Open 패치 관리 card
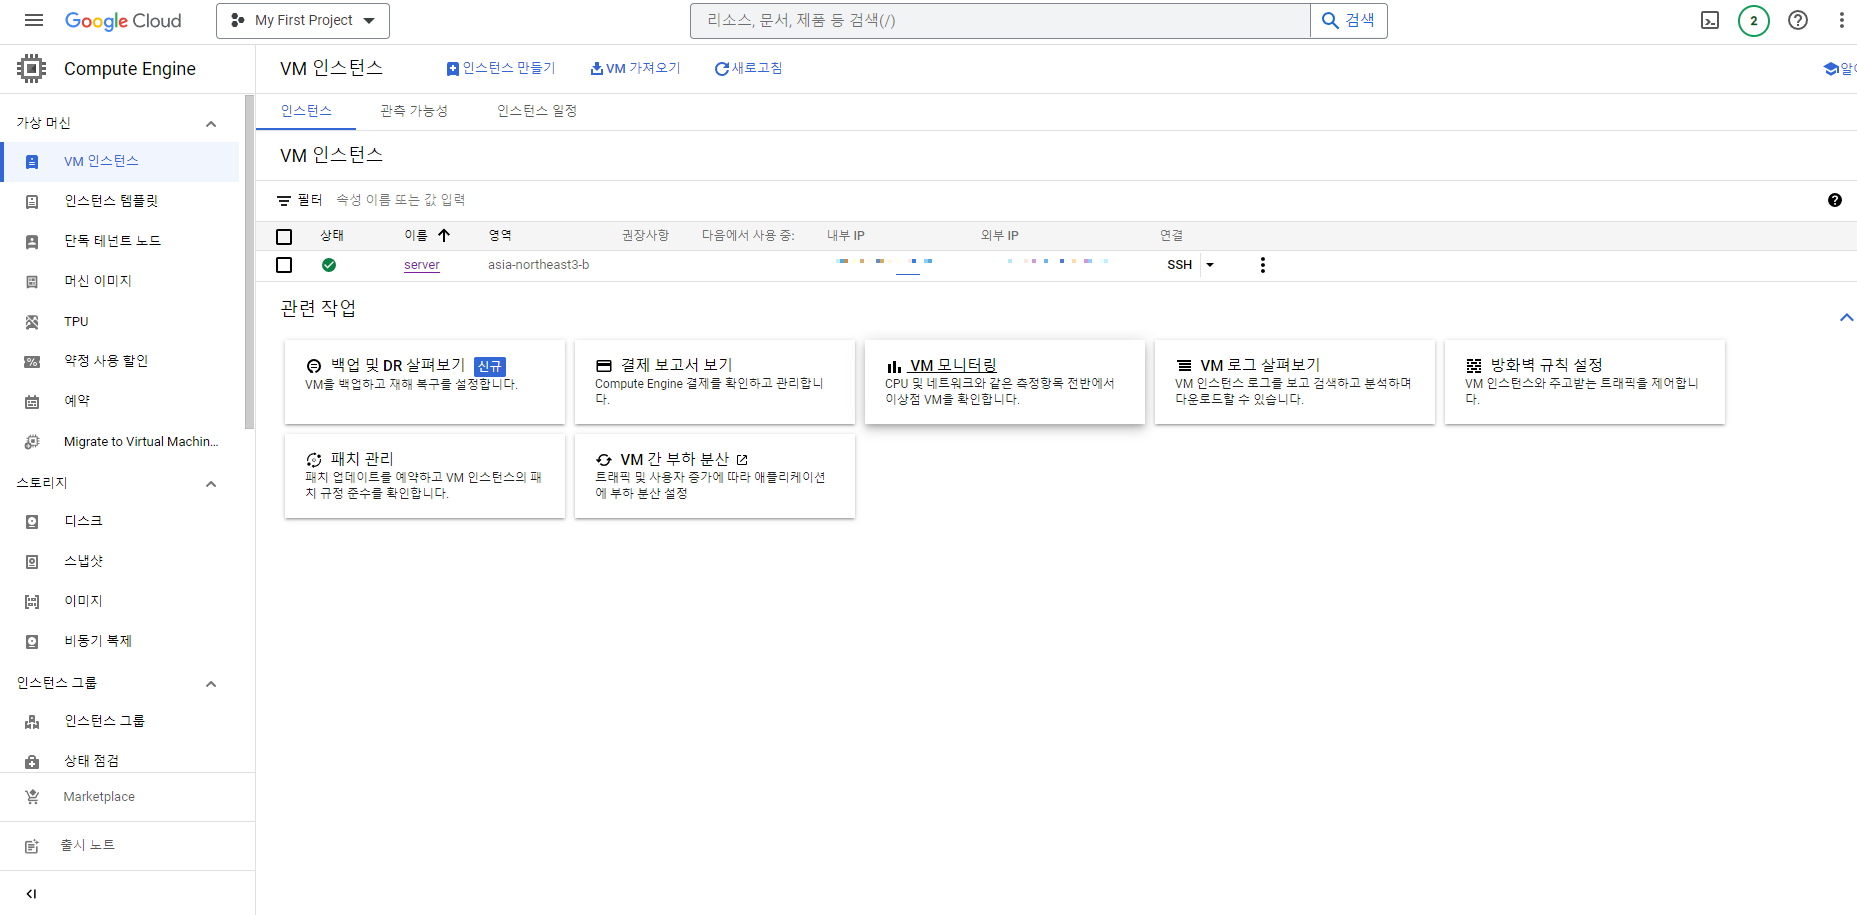Viewport: 1857px width, 915px height. coord(425,476)
